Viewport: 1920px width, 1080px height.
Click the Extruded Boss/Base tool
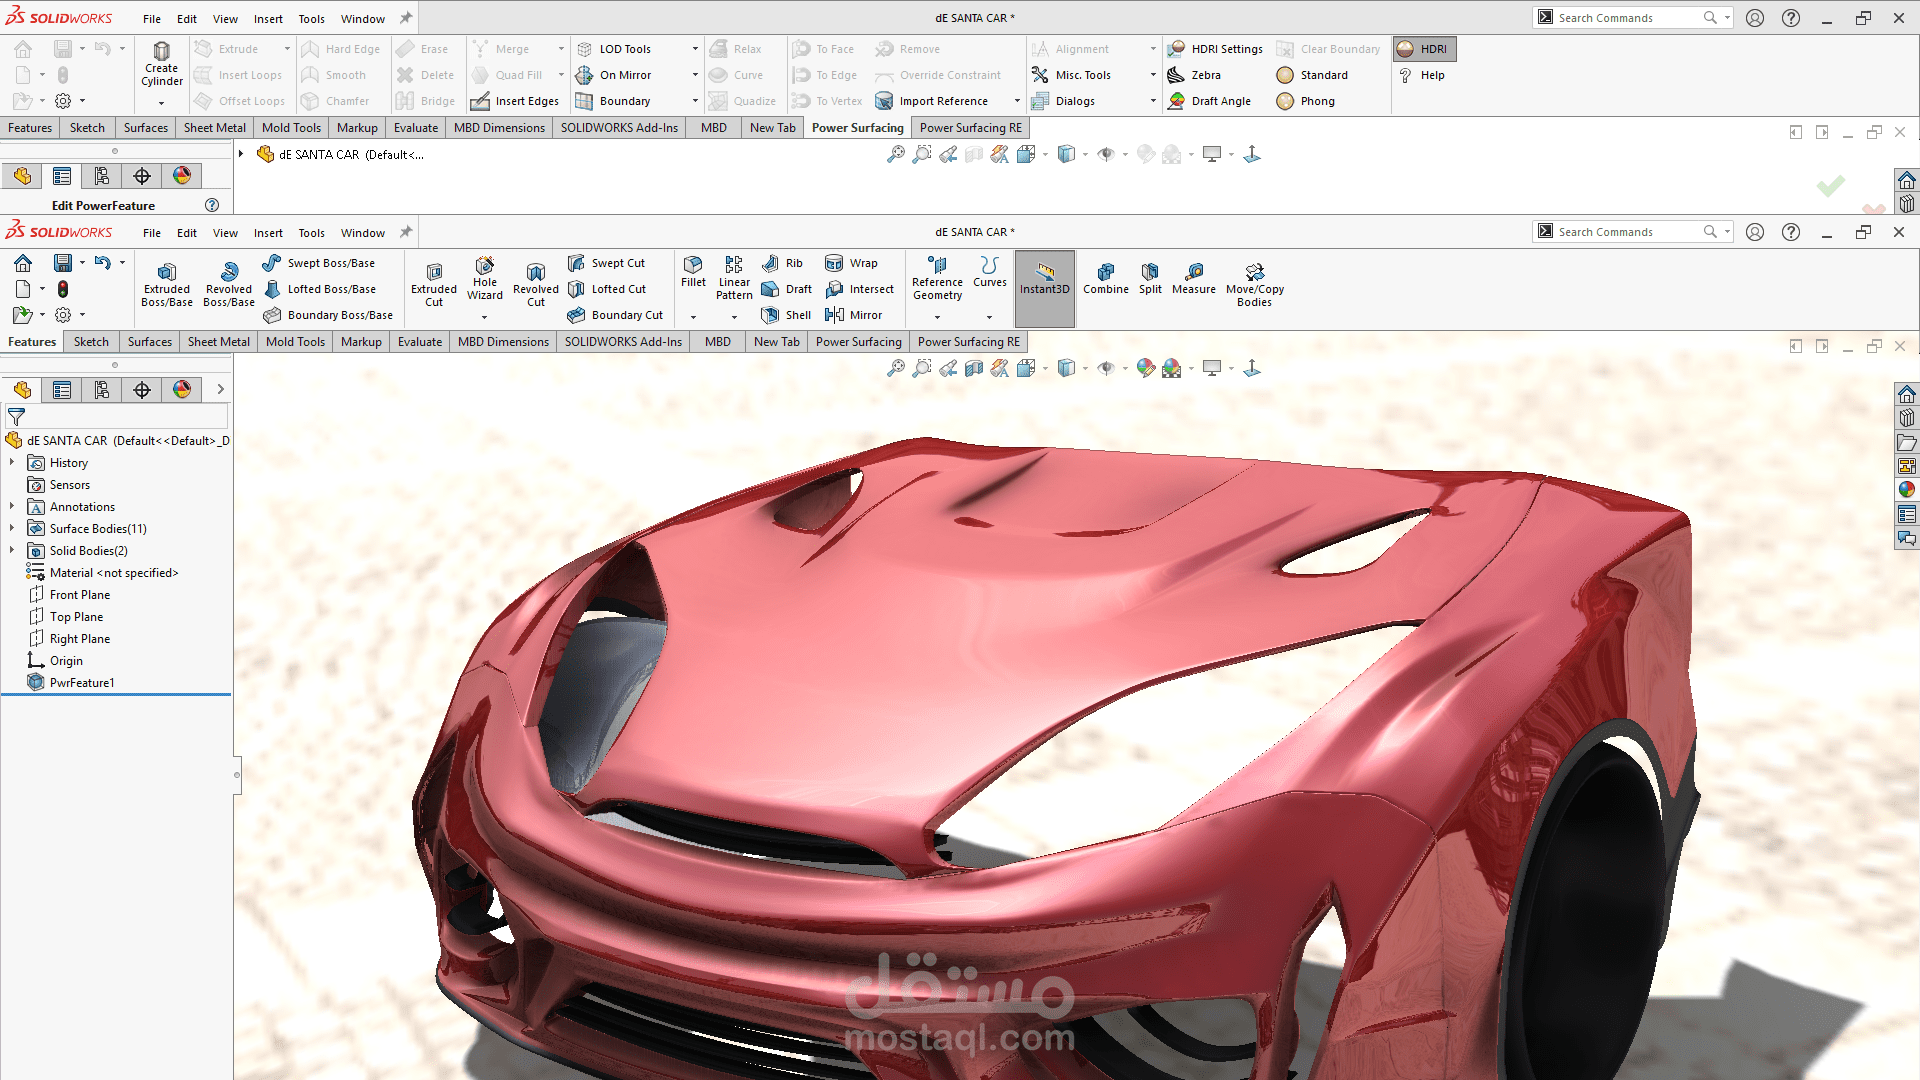[x=167, y=282]
